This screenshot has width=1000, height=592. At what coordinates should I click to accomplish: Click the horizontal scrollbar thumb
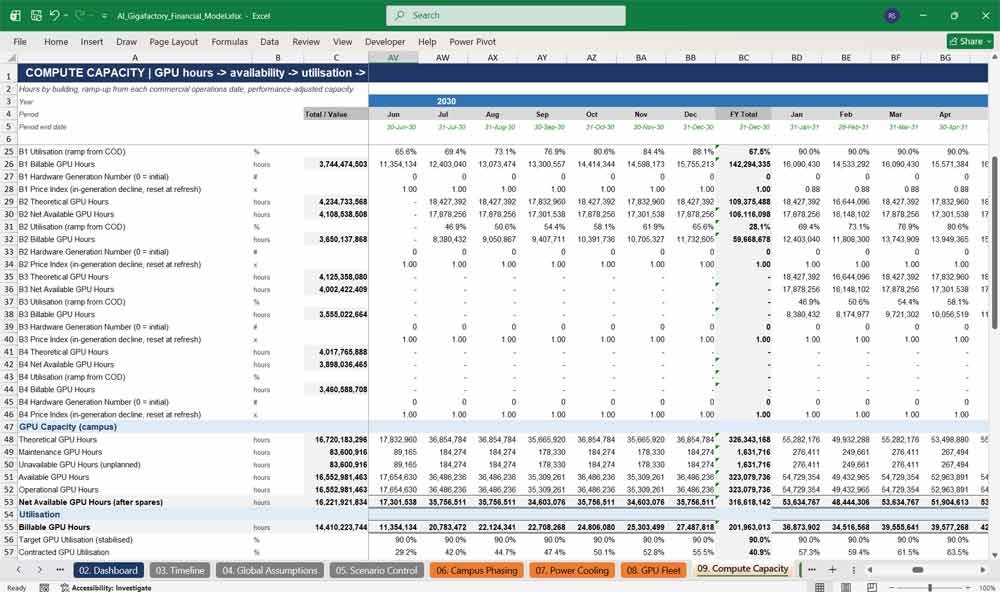(x=918, y=570)
